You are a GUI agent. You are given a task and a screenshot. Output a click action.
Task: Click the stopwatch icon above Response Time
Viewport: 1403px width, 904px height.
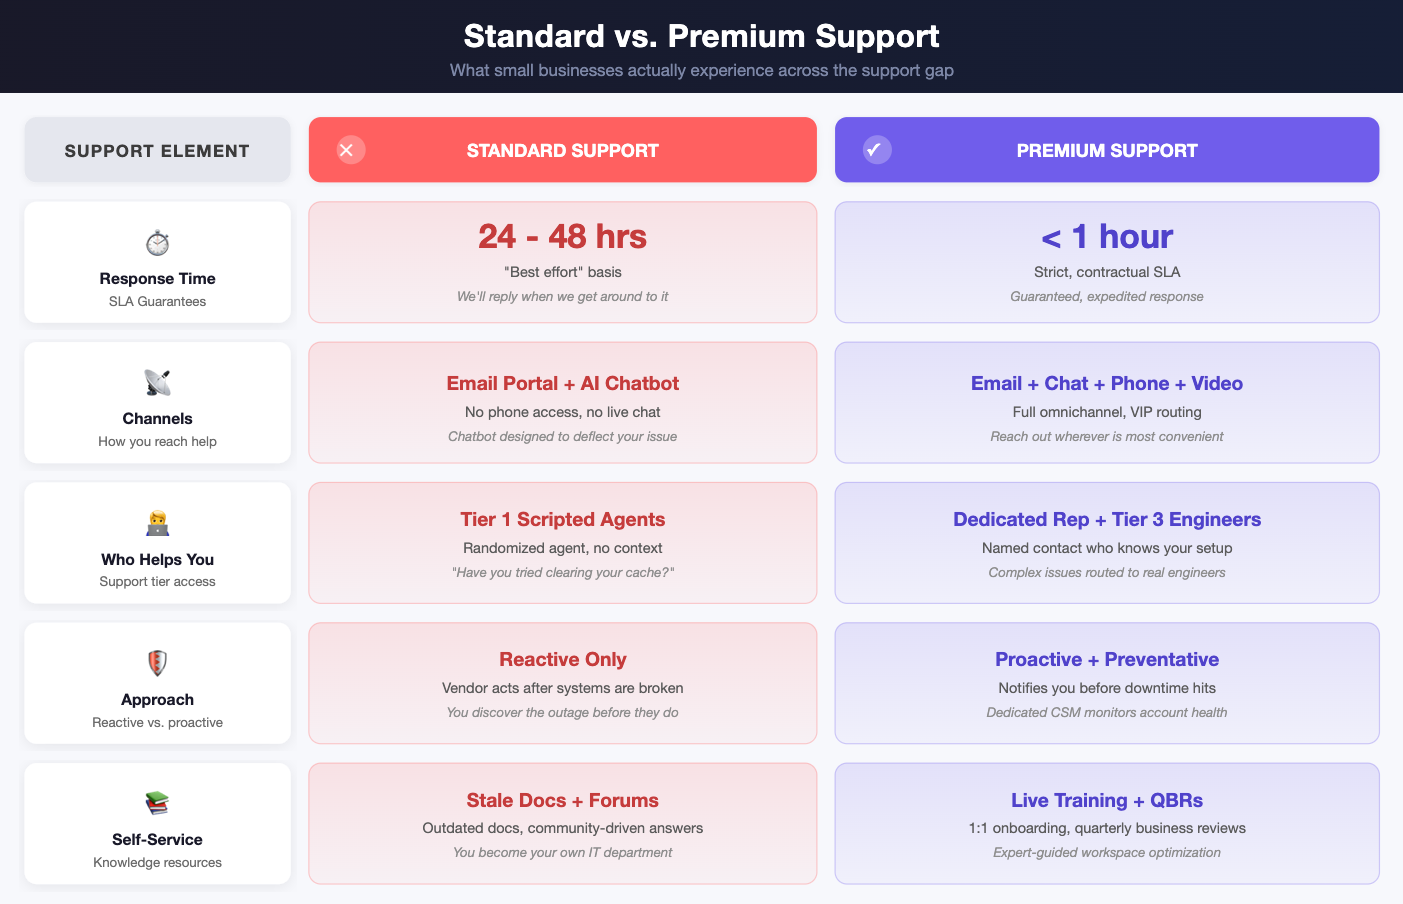coord(157,243)
